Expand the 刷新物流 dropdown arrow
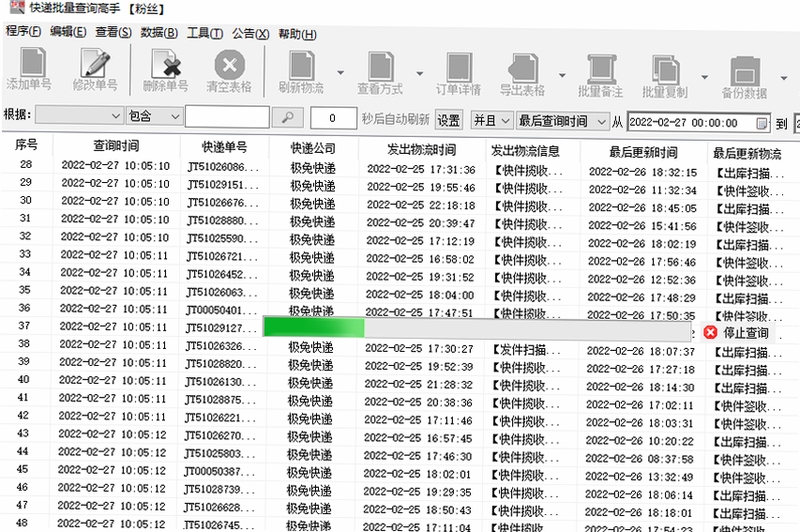Image resolution: width=800 pixels, height=532 pixels. pyautogui.click(x=340, y=72)
